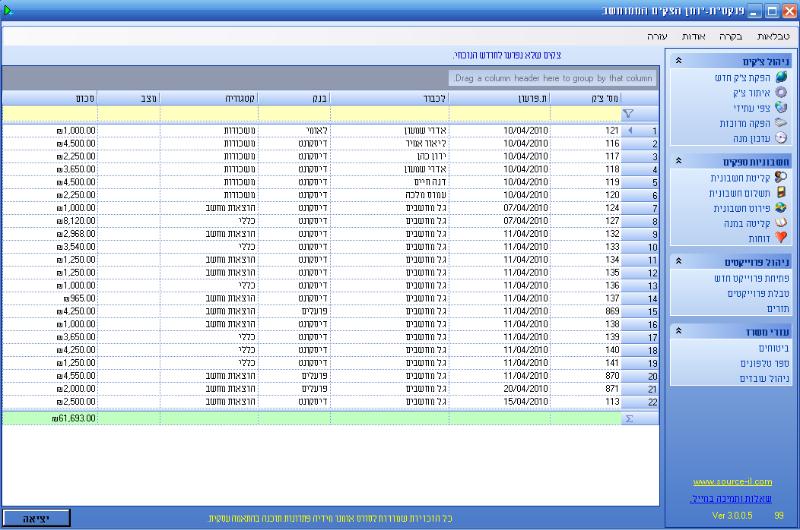The image size is (800, 530).
Task: Click the מצב column header
Action: (x=129, y=98)
